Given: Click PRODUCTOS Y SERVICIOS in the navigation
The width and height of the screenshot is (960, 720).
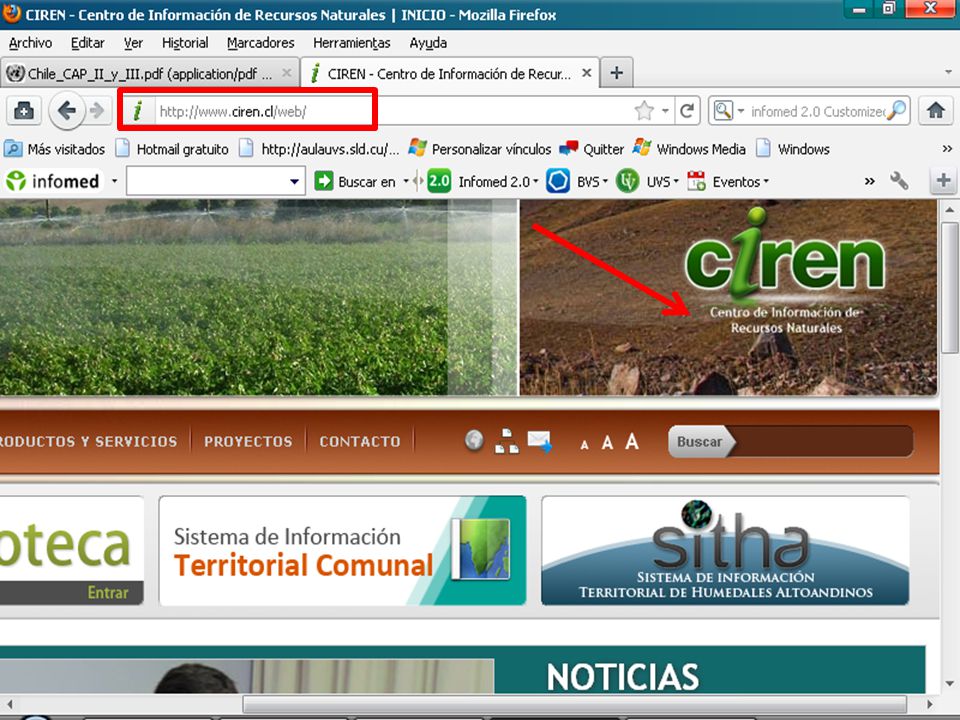Looking at the screenshot, I should pos(89,441).
